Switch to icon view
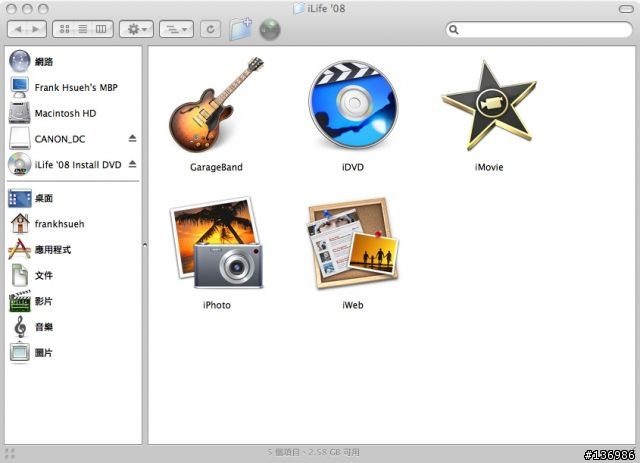Screen dimensions: 640x463 pos(64,29)
